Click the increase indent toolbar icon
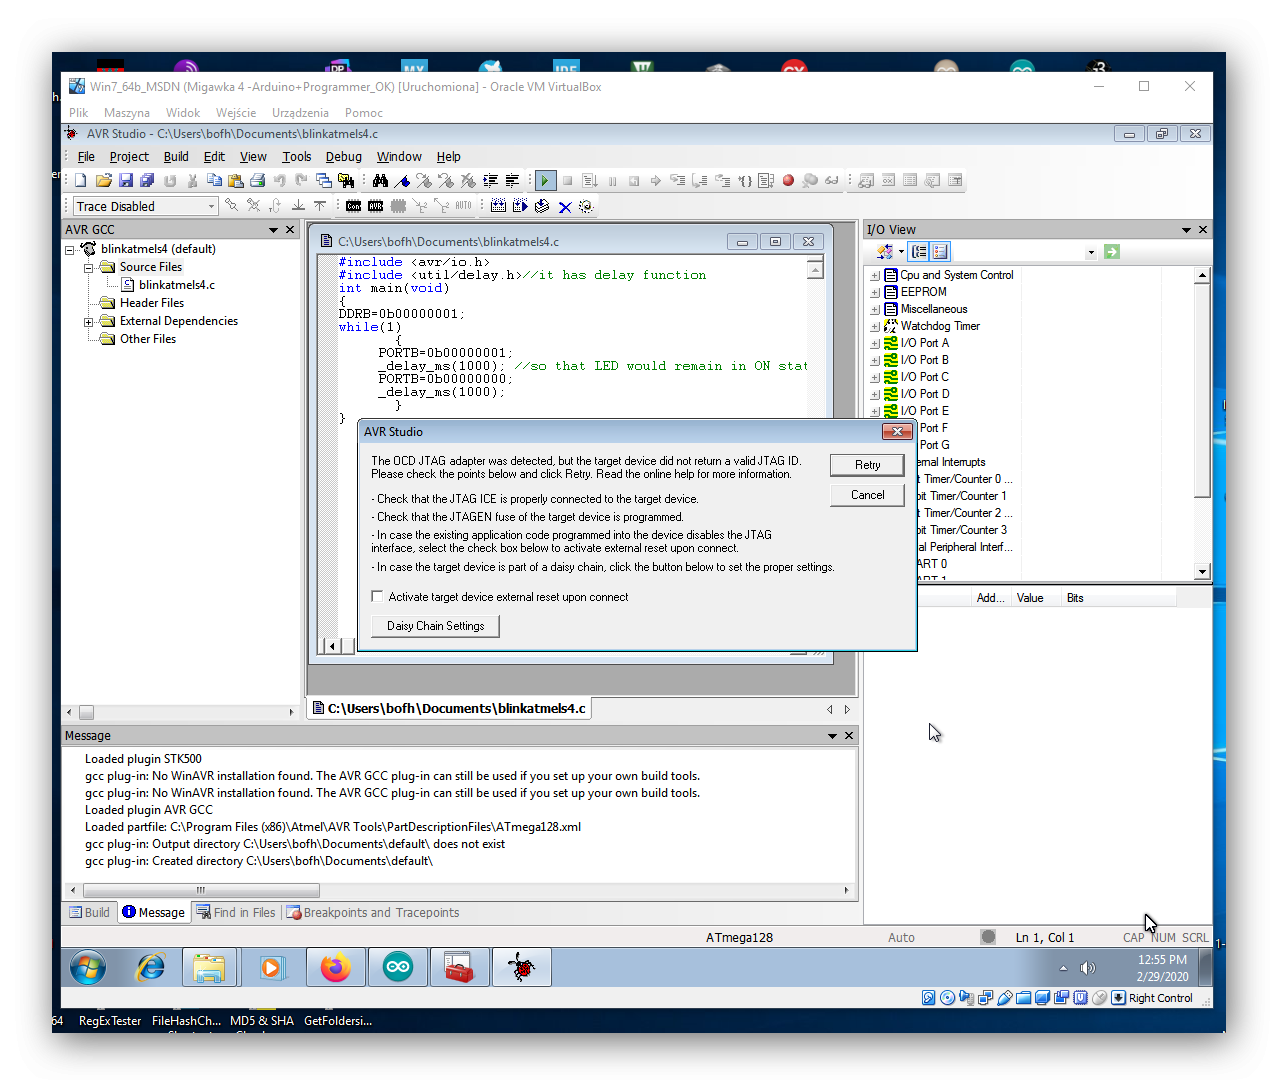 coord(490,181)
